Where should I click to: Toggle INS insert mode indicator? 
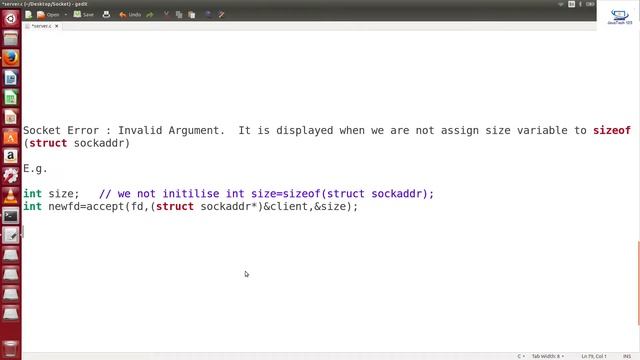point(627,356)
